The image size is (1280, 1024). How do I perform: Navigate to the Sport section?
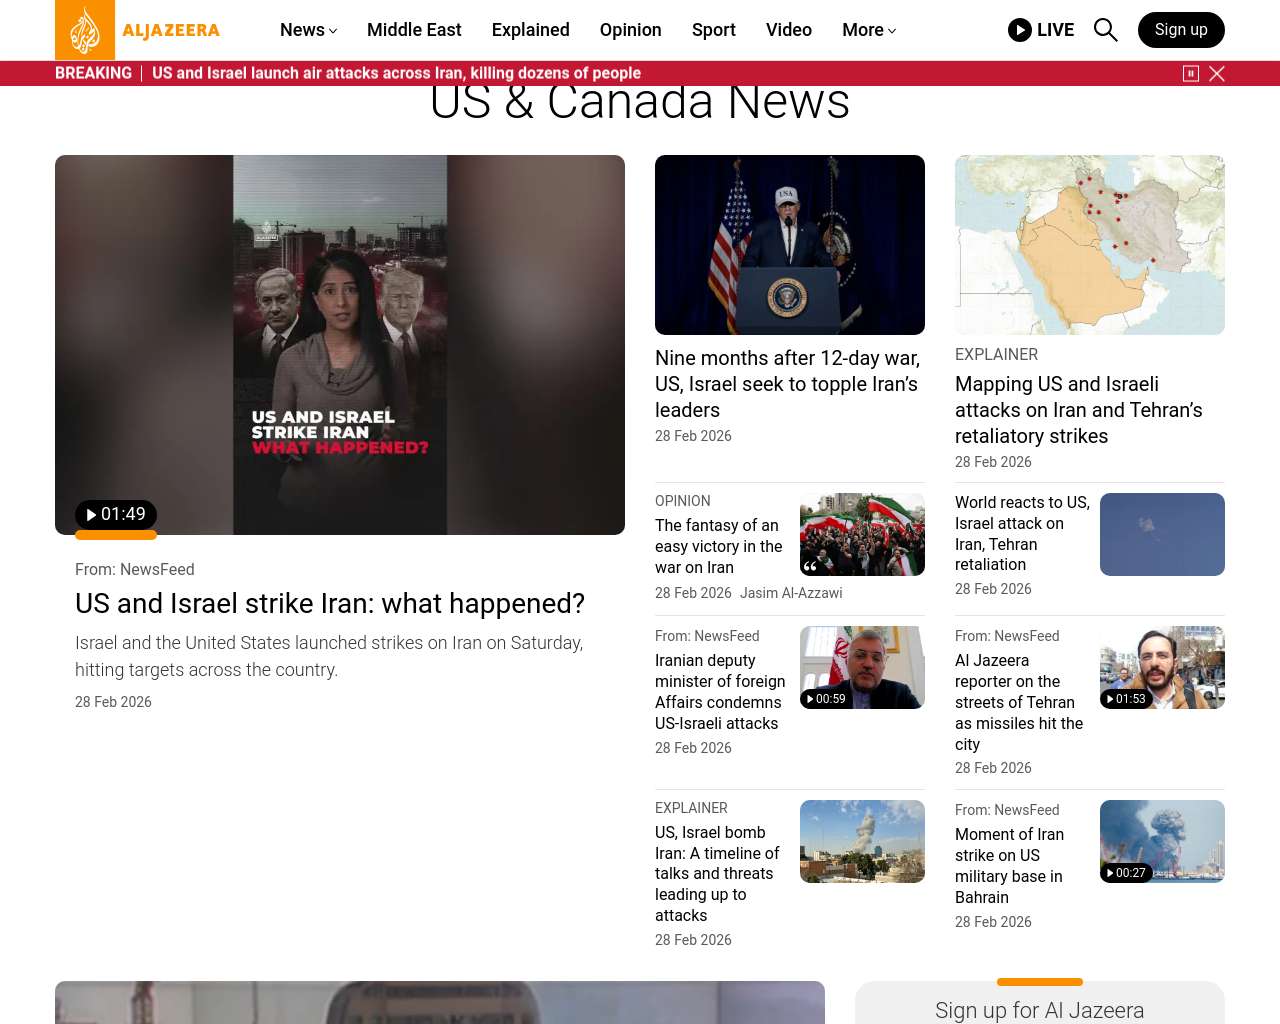click(714, 30)
